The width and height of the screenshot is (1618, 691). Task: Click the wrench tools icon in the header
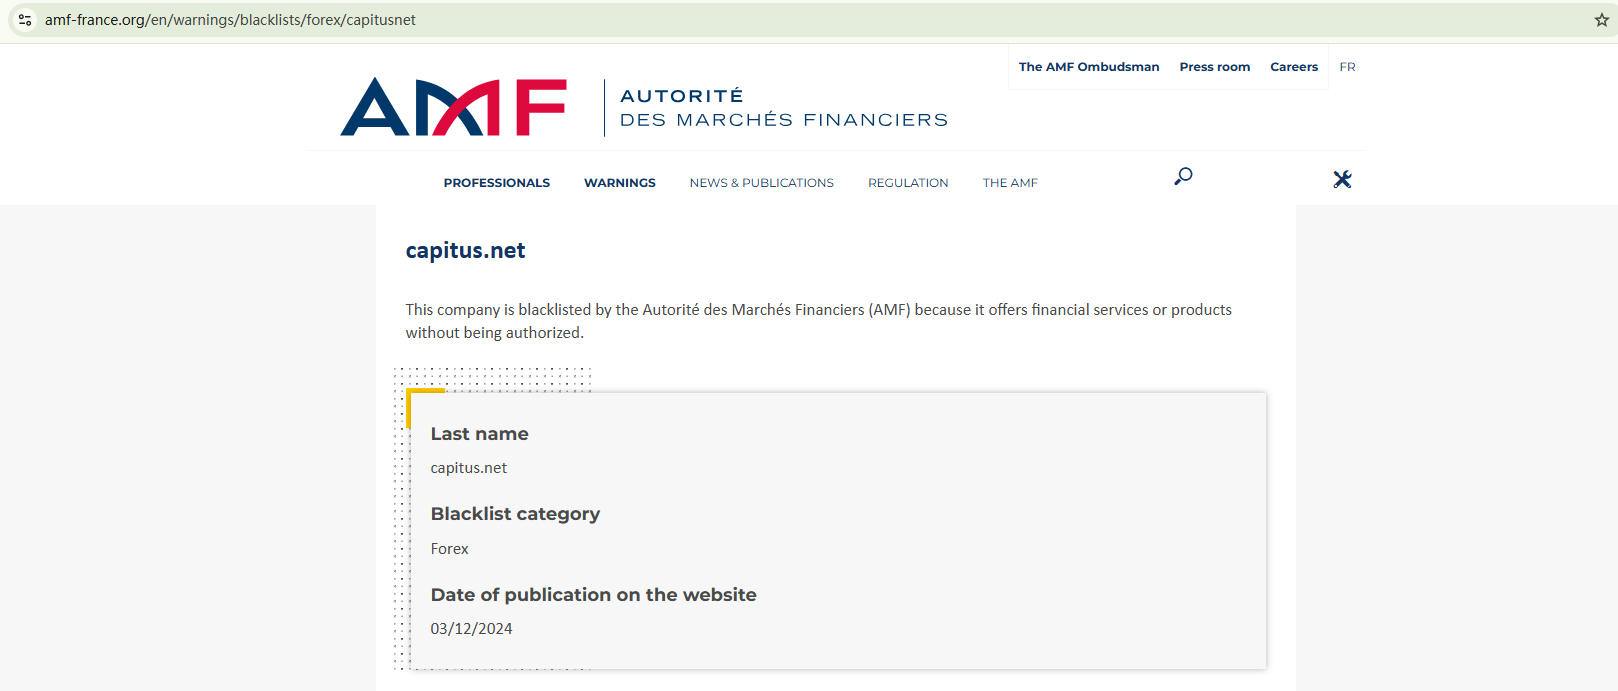[x=1342, y=179]
